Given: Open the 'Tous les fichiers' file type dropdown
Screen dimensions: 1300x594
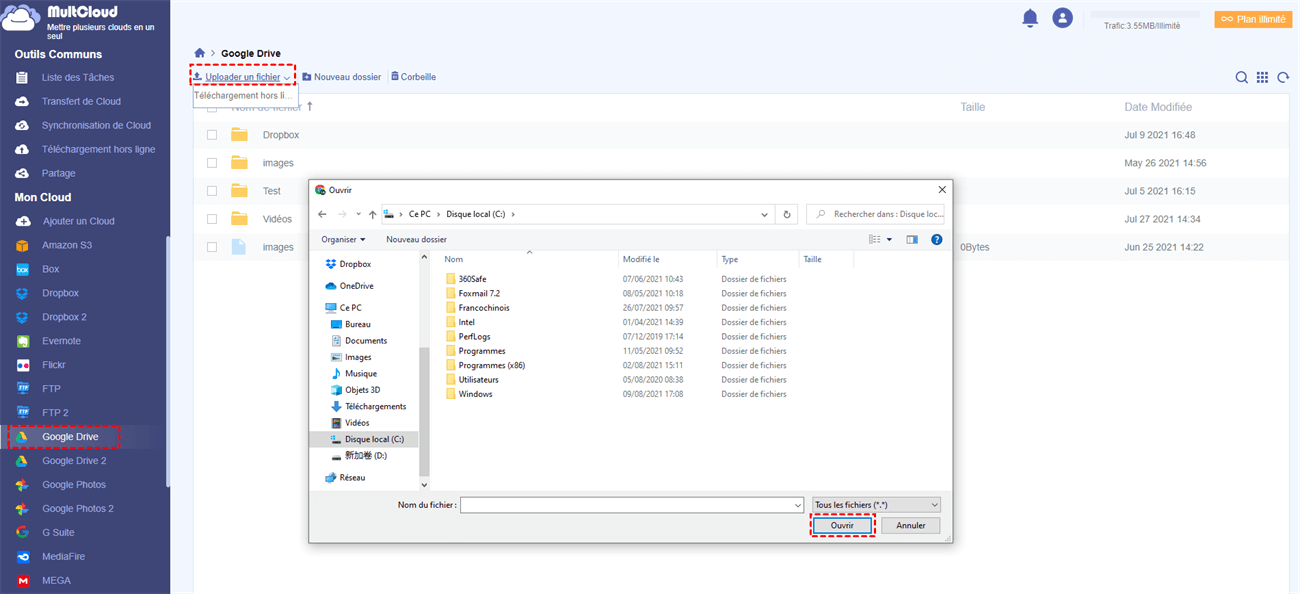Looking at the screenshot, I should (x=876, y=505).
